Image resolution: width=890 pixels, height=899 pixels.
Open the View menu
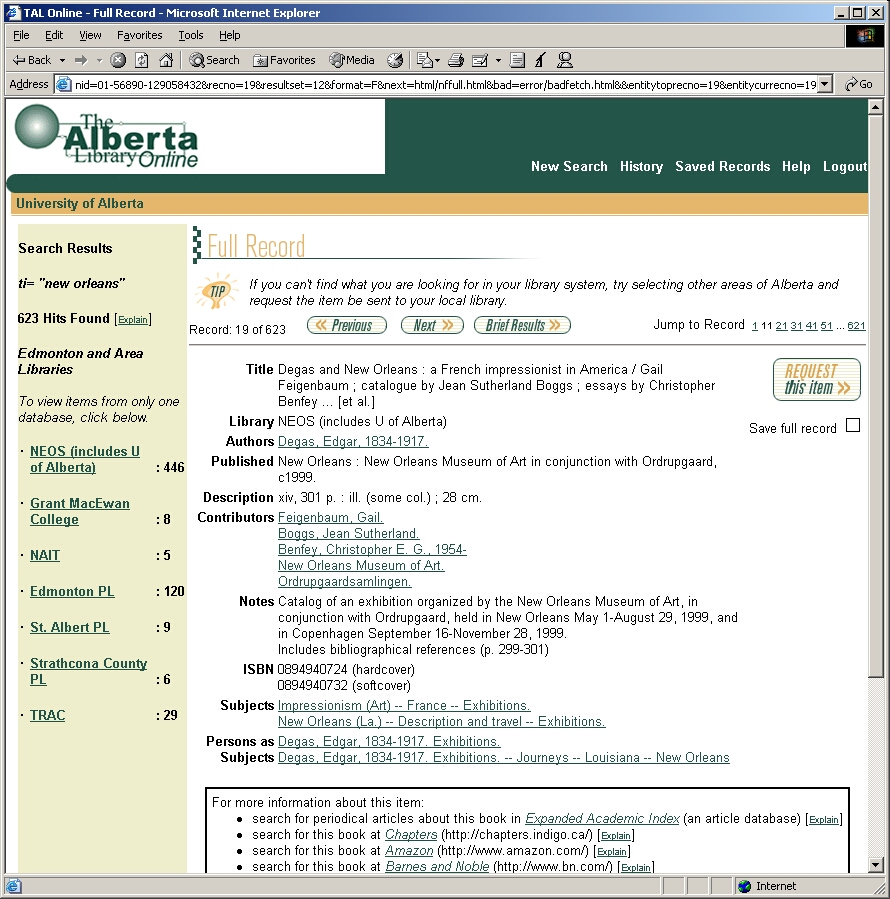90,36
